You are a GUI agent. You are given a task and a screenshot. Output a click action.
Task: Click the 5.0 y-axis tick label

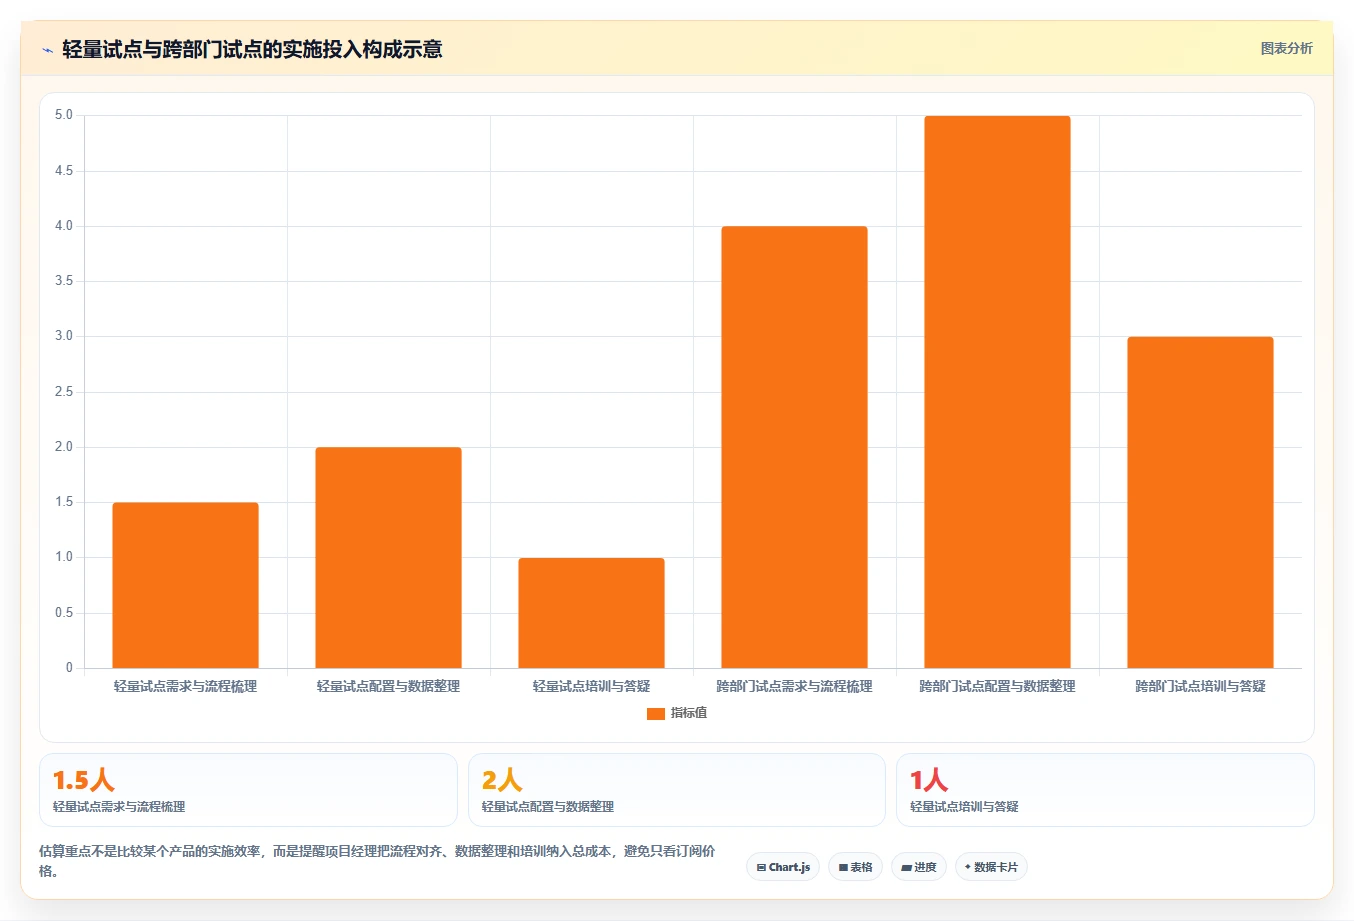[x=64, y=115]
